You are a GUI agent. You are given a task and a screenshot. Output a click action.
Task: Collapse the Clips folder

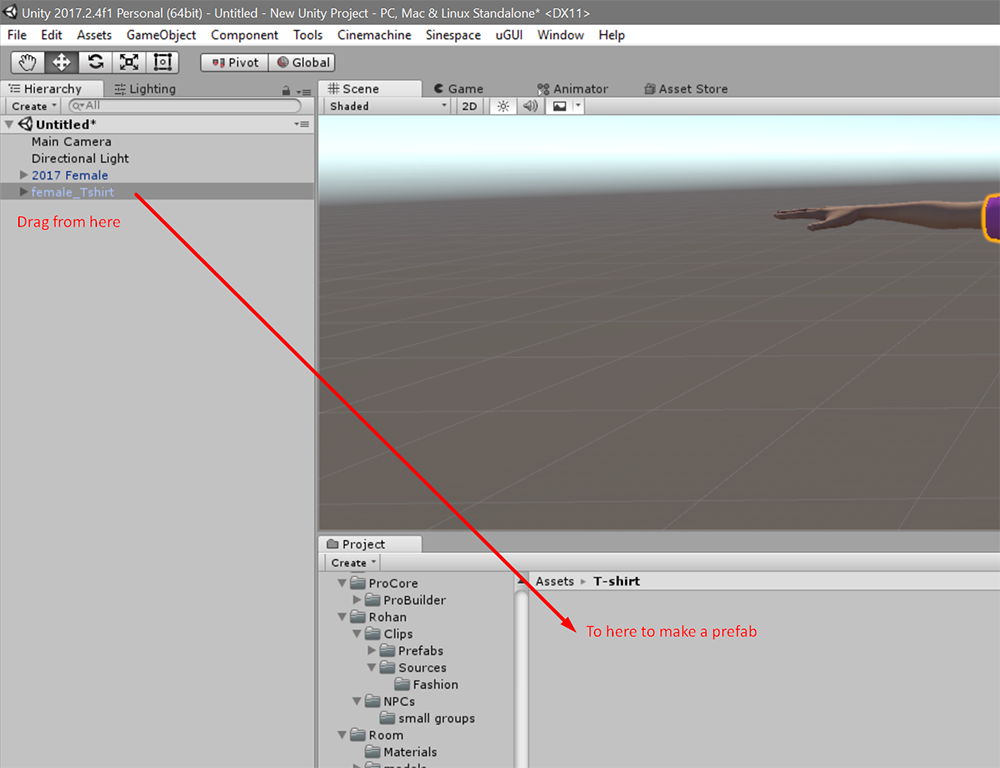[357, 633]
